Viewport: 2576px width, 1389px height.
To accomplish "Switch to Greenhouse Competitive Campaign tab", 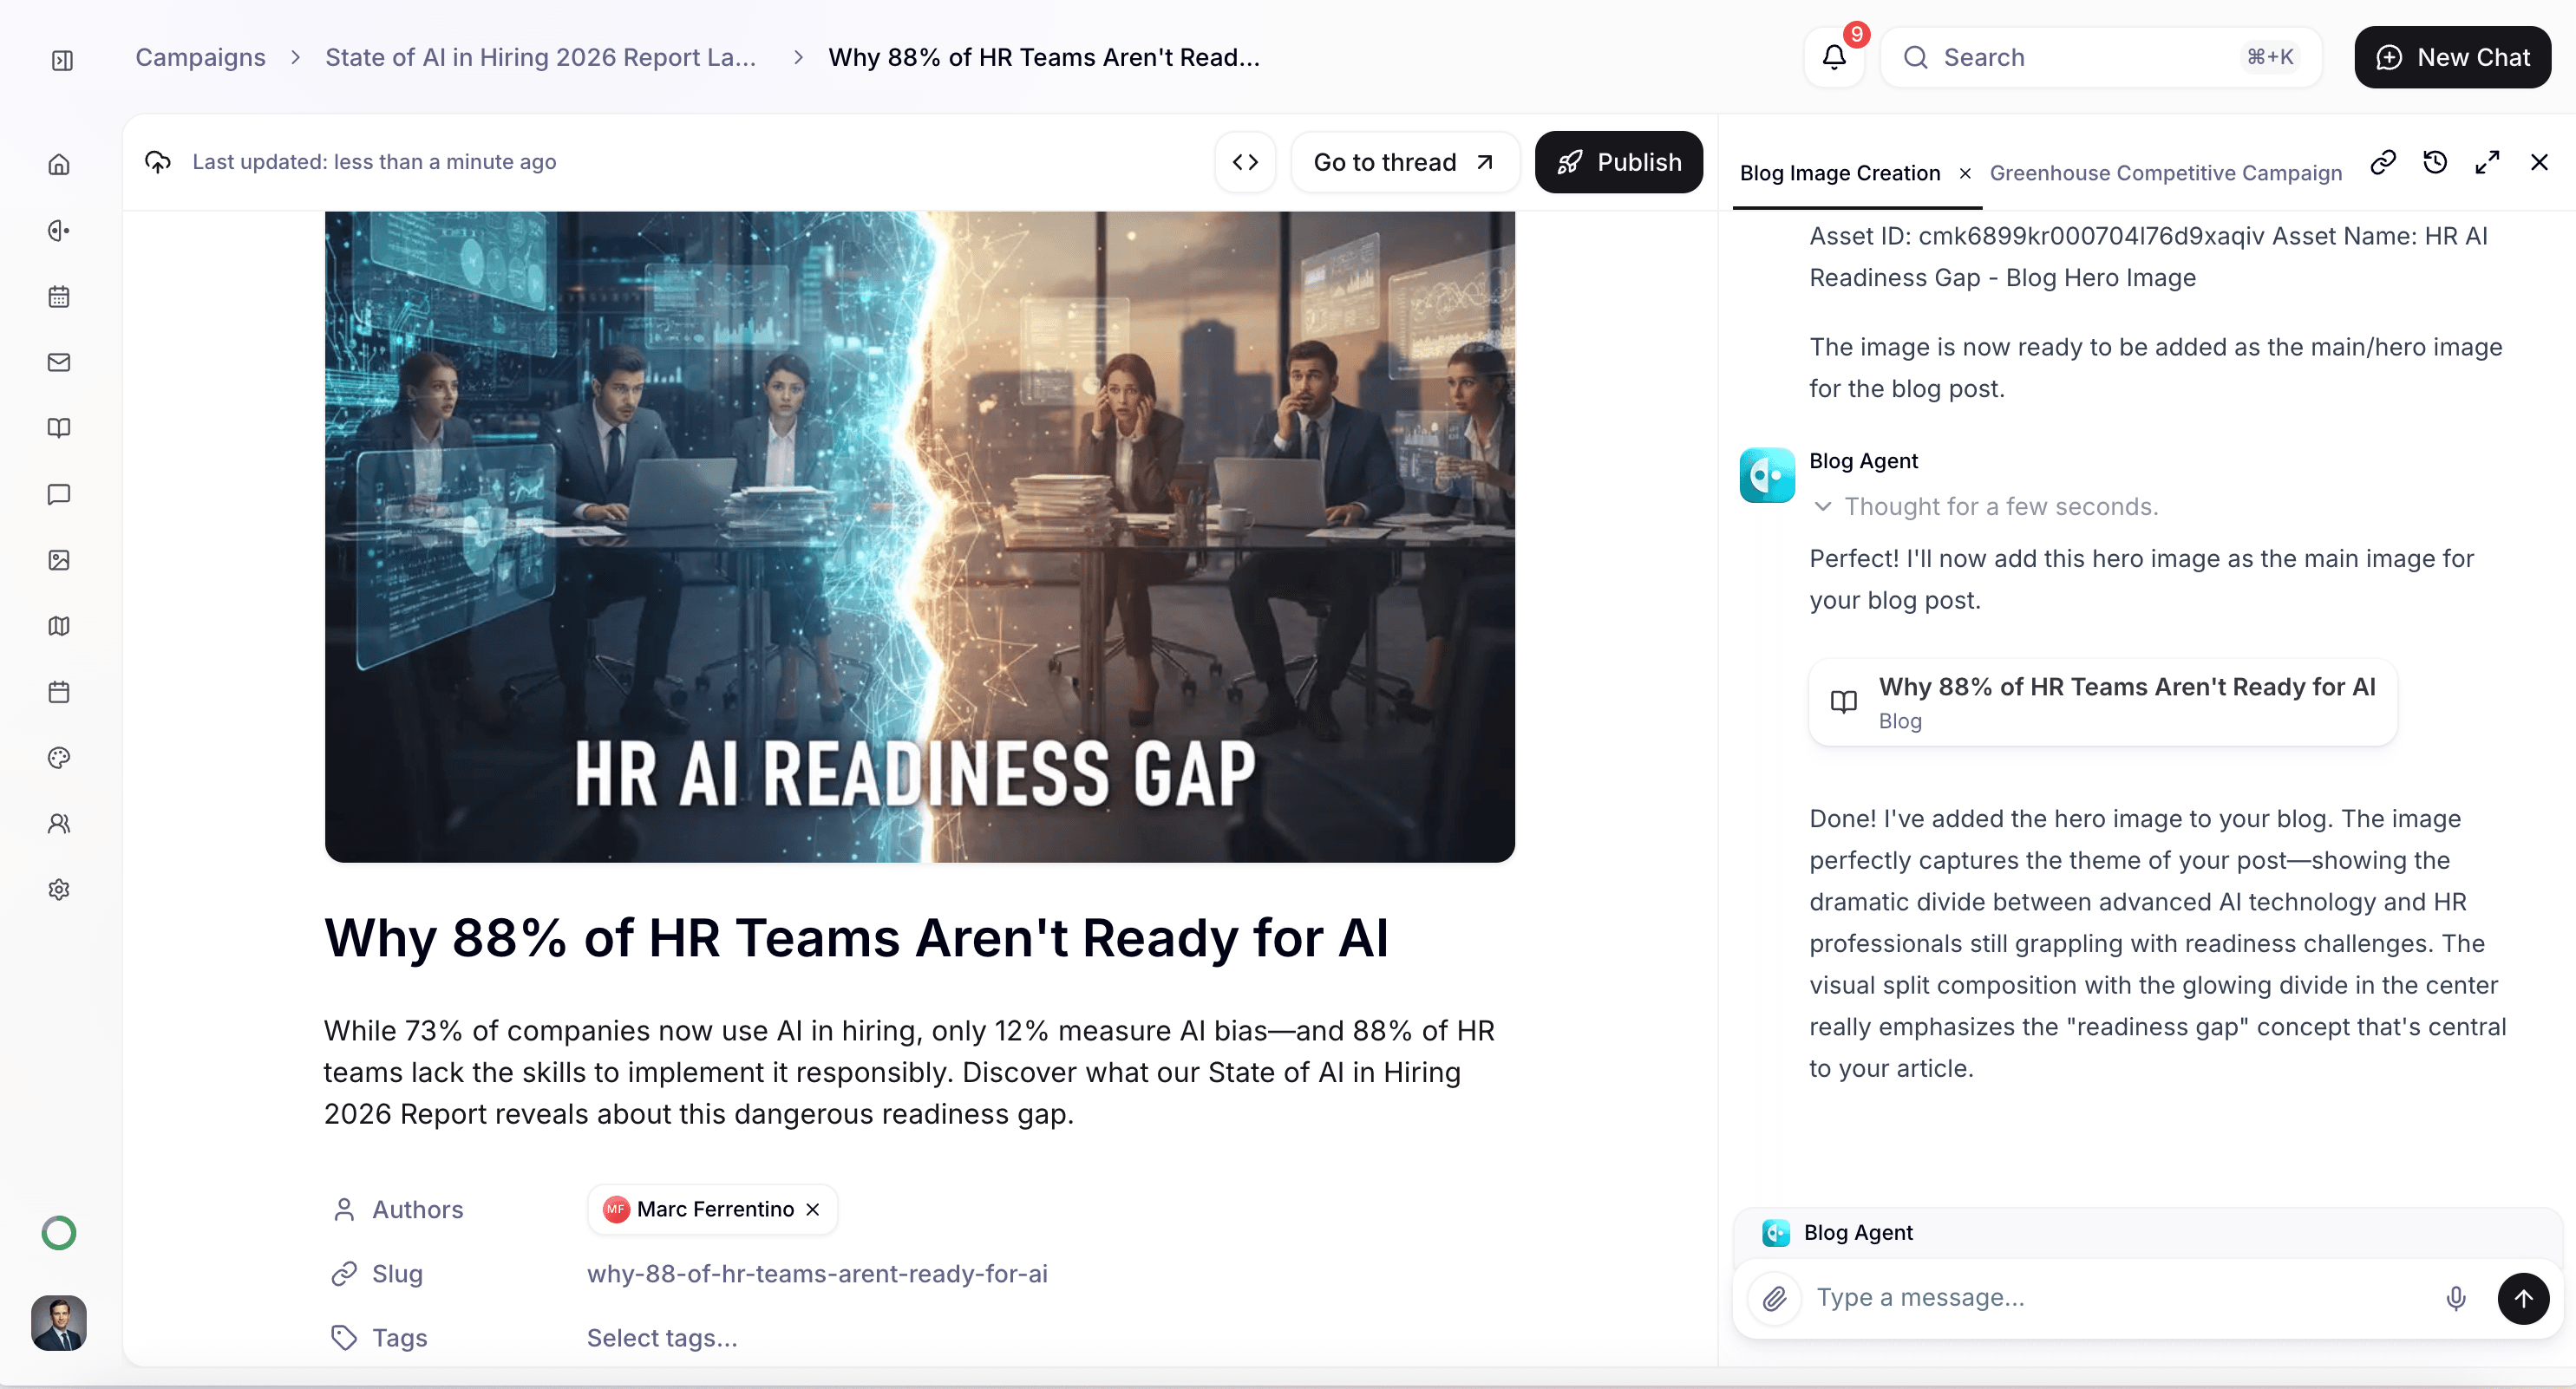I will tap(2165, 173).
